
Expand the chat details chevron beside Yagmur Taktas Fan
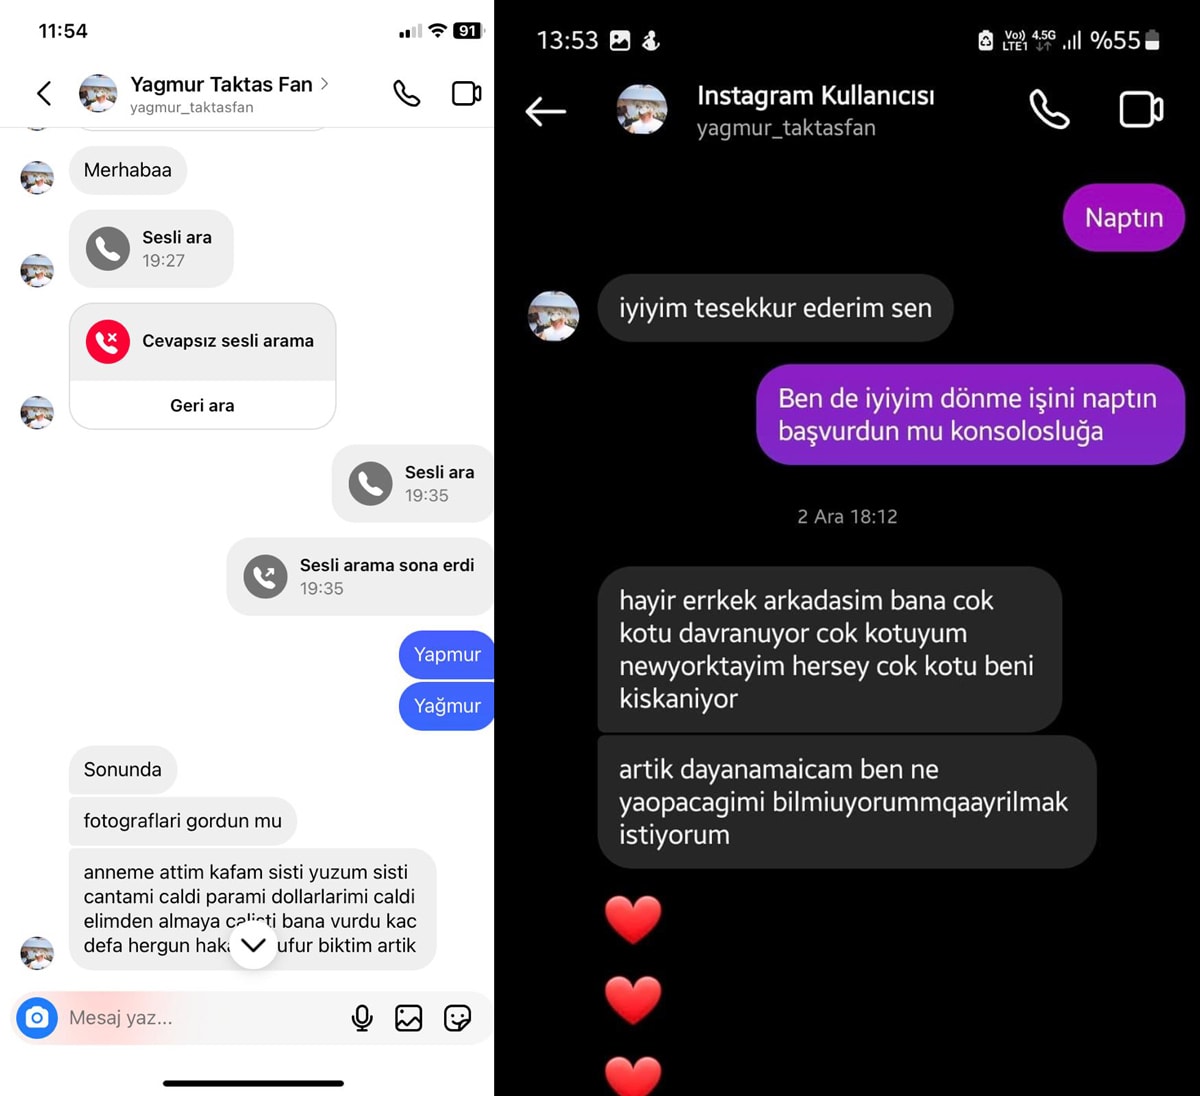click(324, 84)
